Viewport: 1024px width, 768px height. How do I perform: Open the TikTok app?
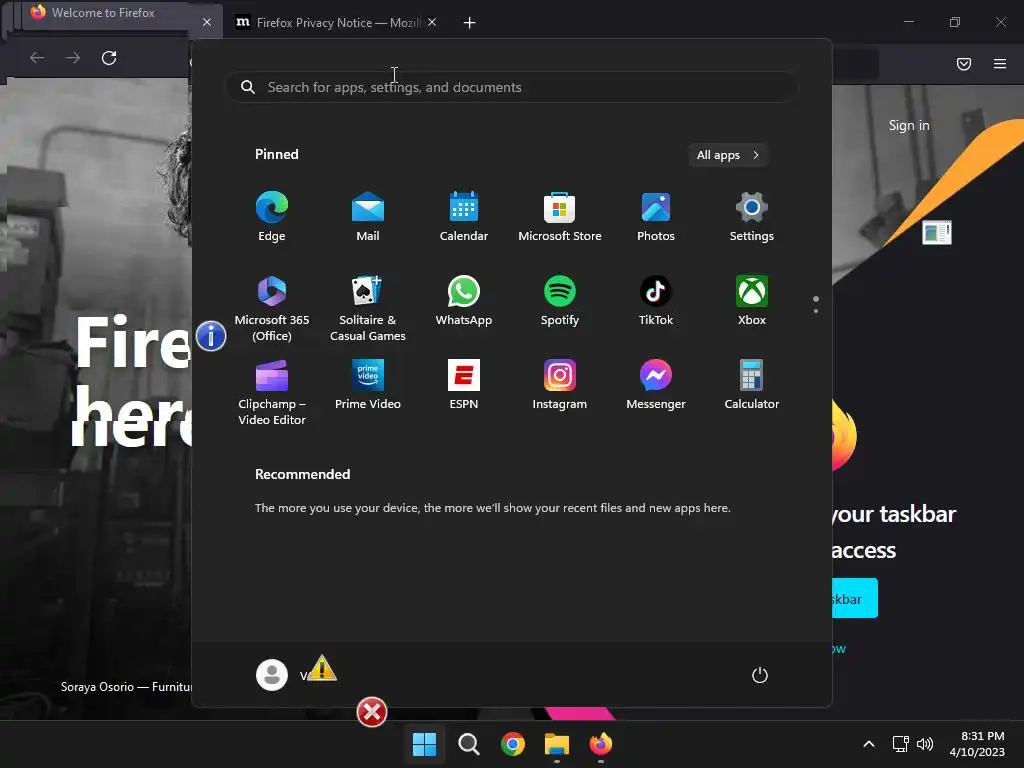[x=656, y=300]
